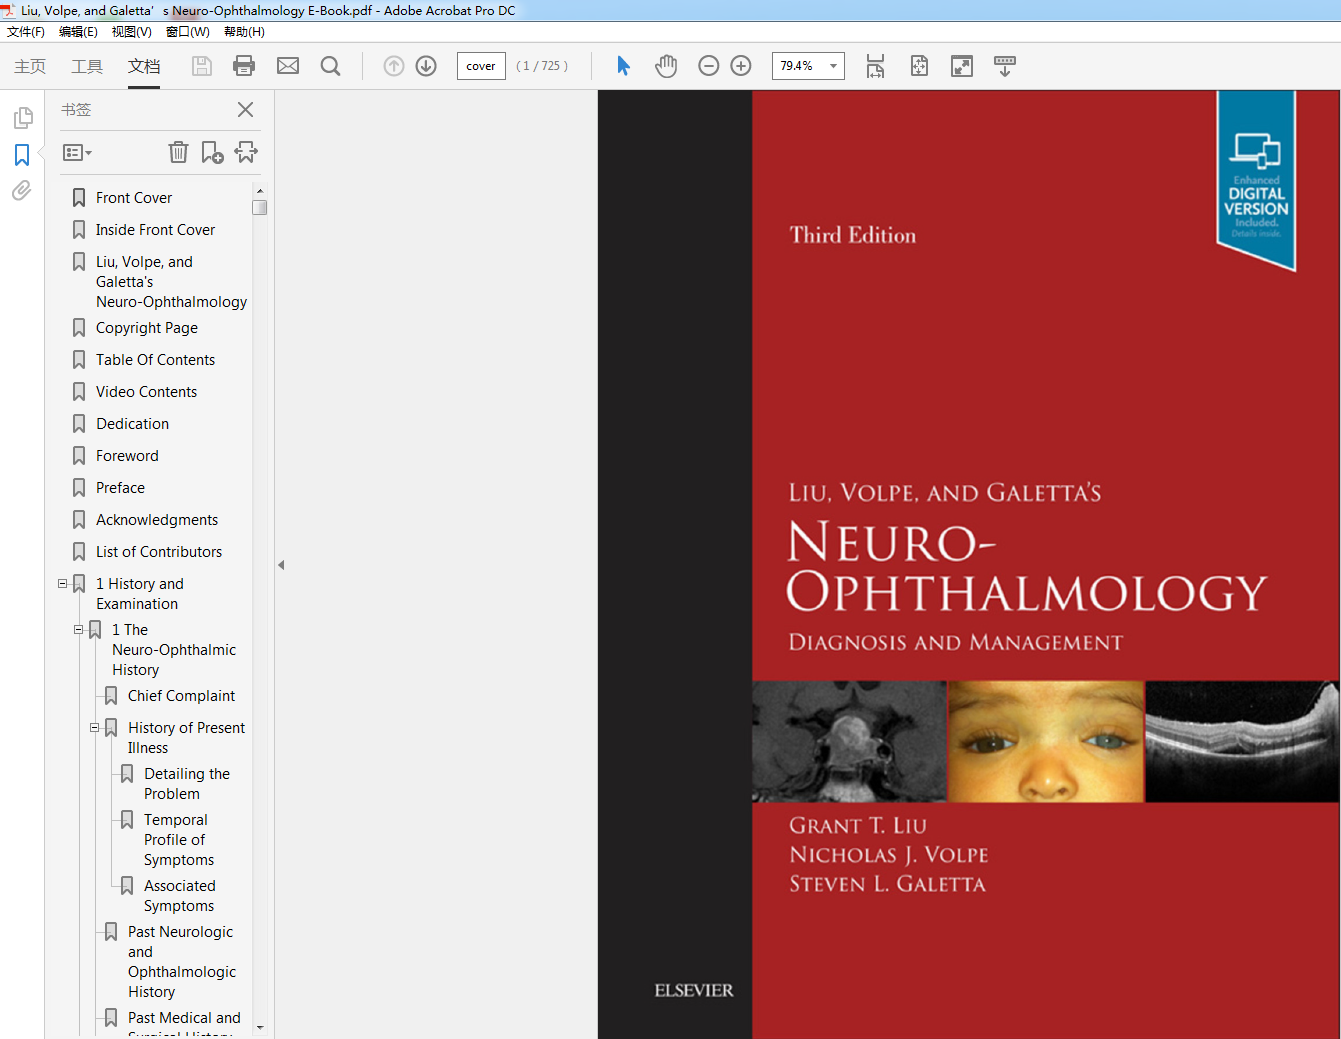The image size is (1341, 1039).
Task: Go to next page arrow icon
Action: point(426,66)
